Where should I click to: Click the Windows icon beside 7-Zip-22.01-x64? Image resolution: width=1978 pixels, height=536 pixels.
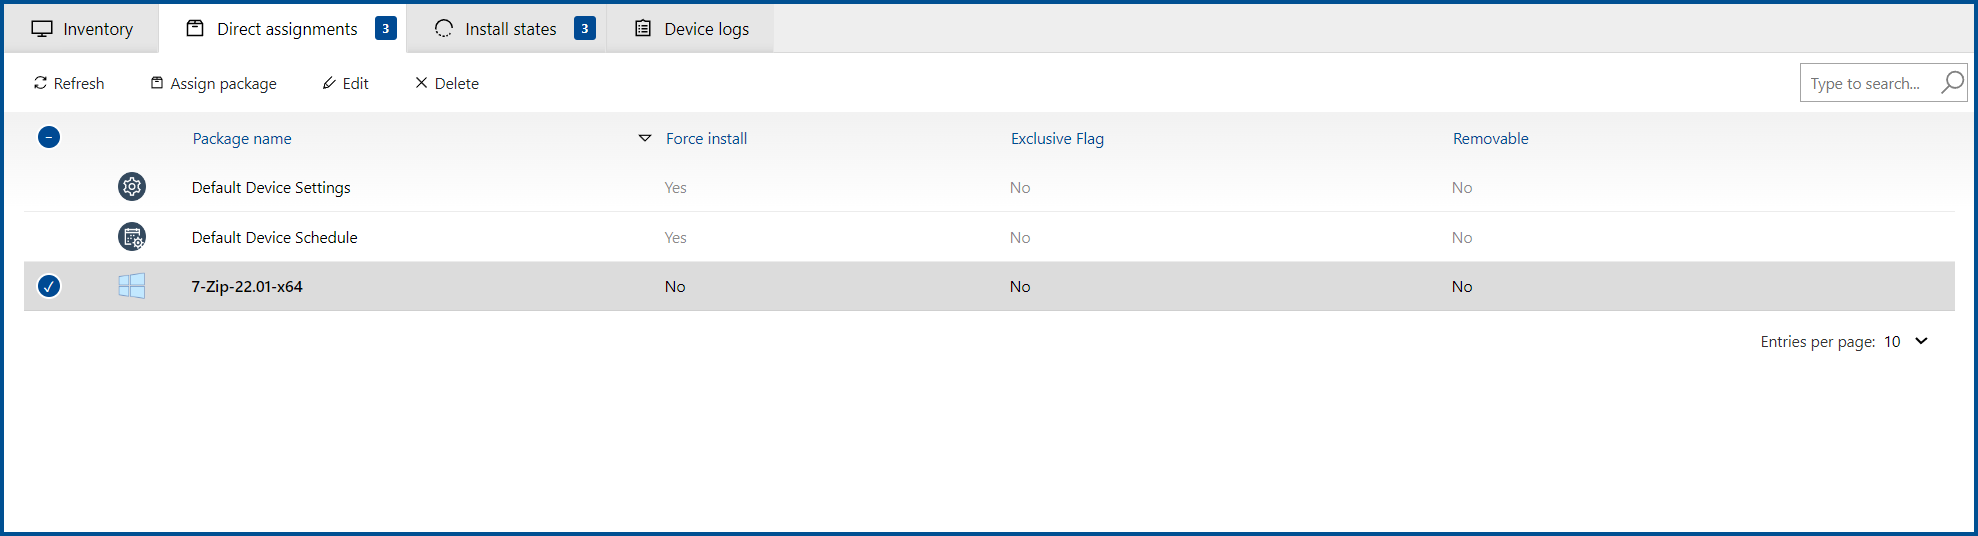click(132, 286)
